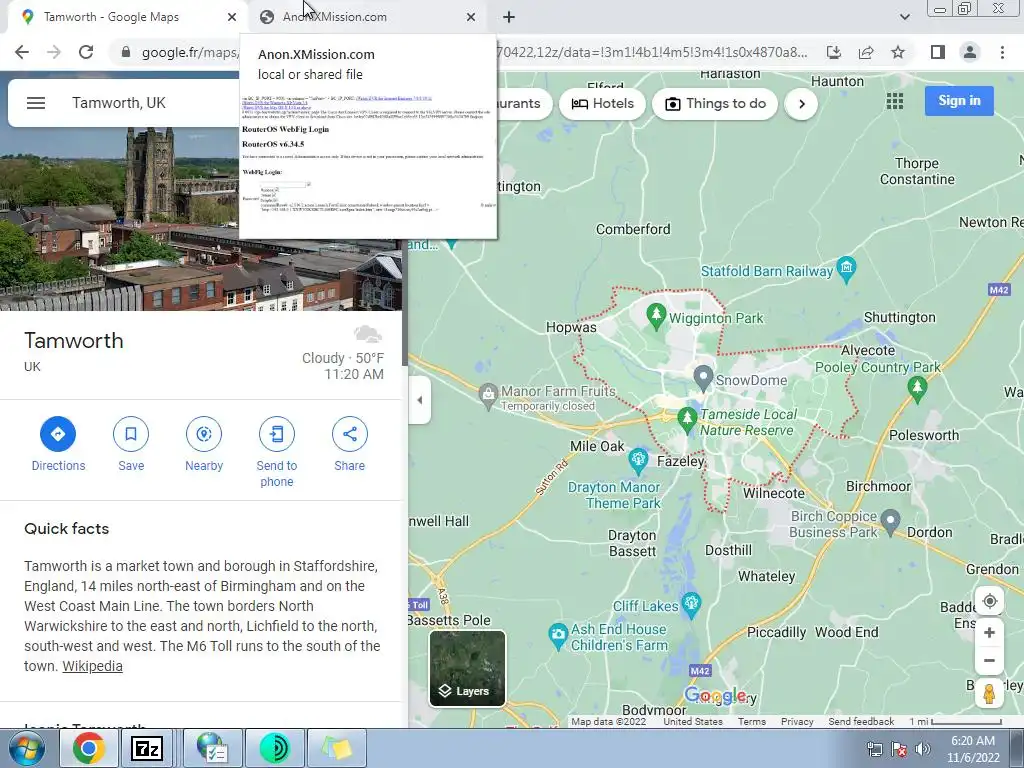Filter the map by Things to do
1024x768 pixels.
click(715, 104)
